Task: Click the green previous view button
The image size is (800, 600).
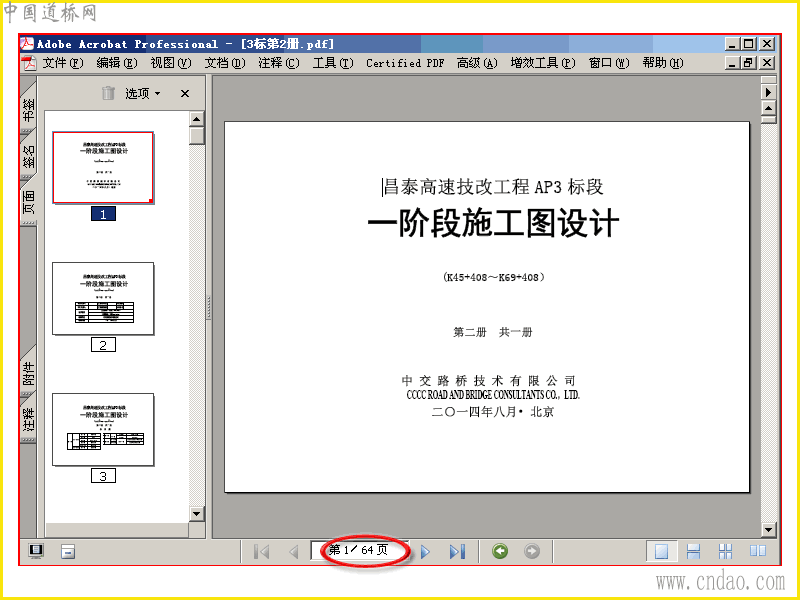Action: [500, 552]
